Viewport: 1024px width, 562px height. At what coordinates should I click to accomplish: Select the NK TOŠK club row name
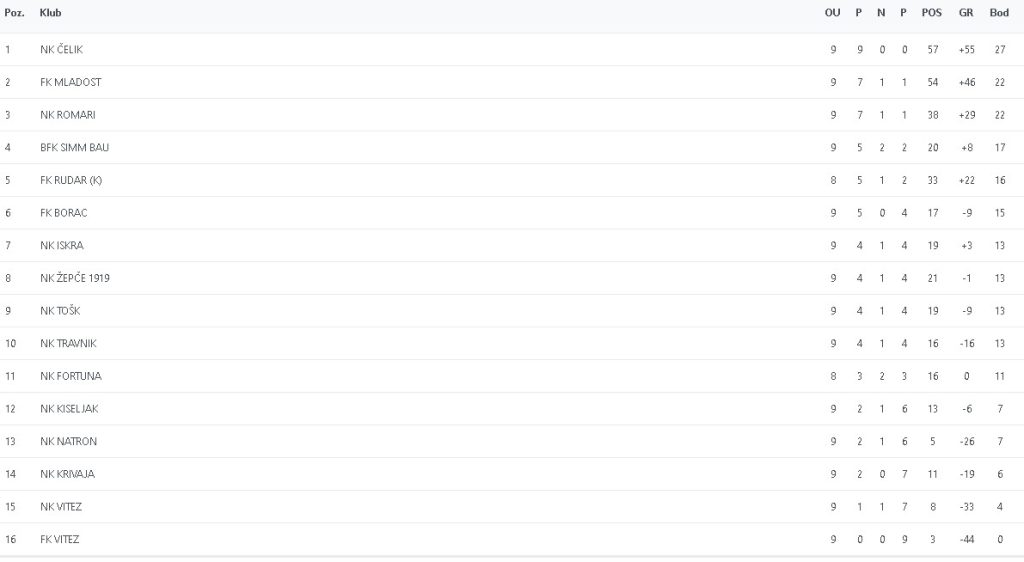coord(60,310)
